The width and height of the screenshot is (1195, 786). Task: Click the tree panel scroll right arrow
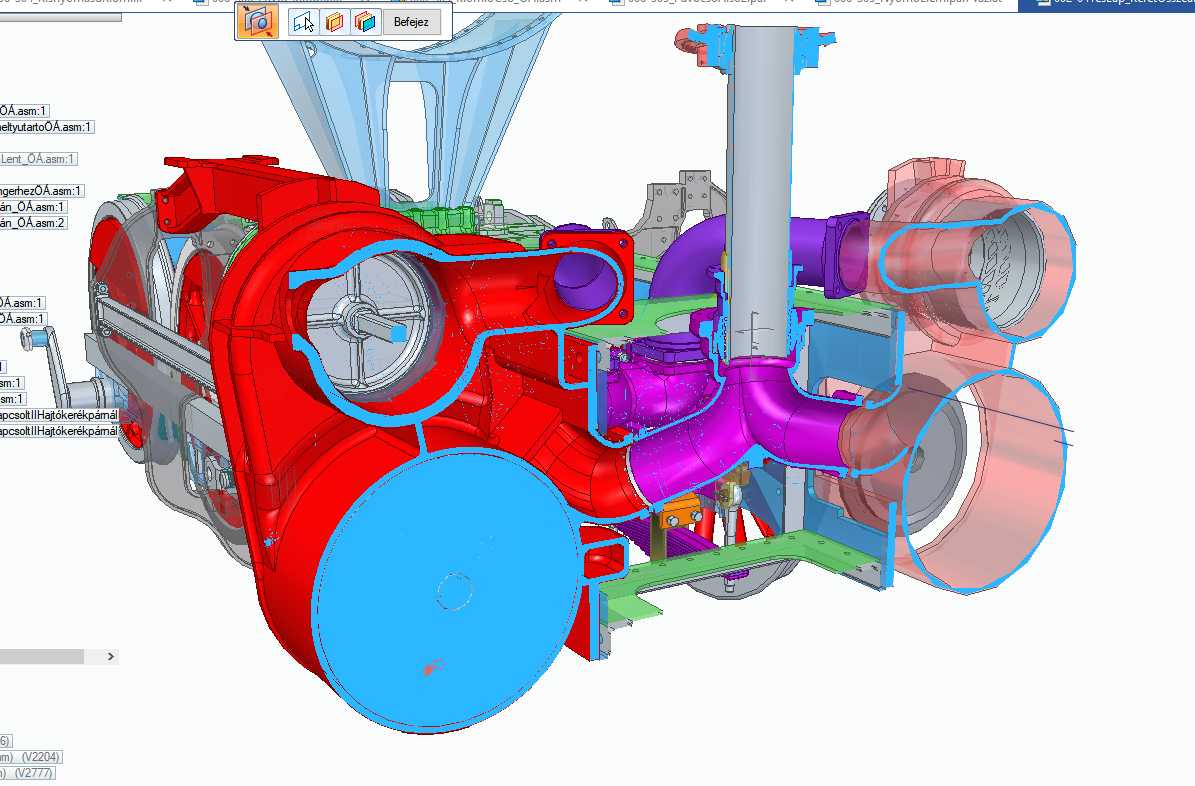click(111, 656)
